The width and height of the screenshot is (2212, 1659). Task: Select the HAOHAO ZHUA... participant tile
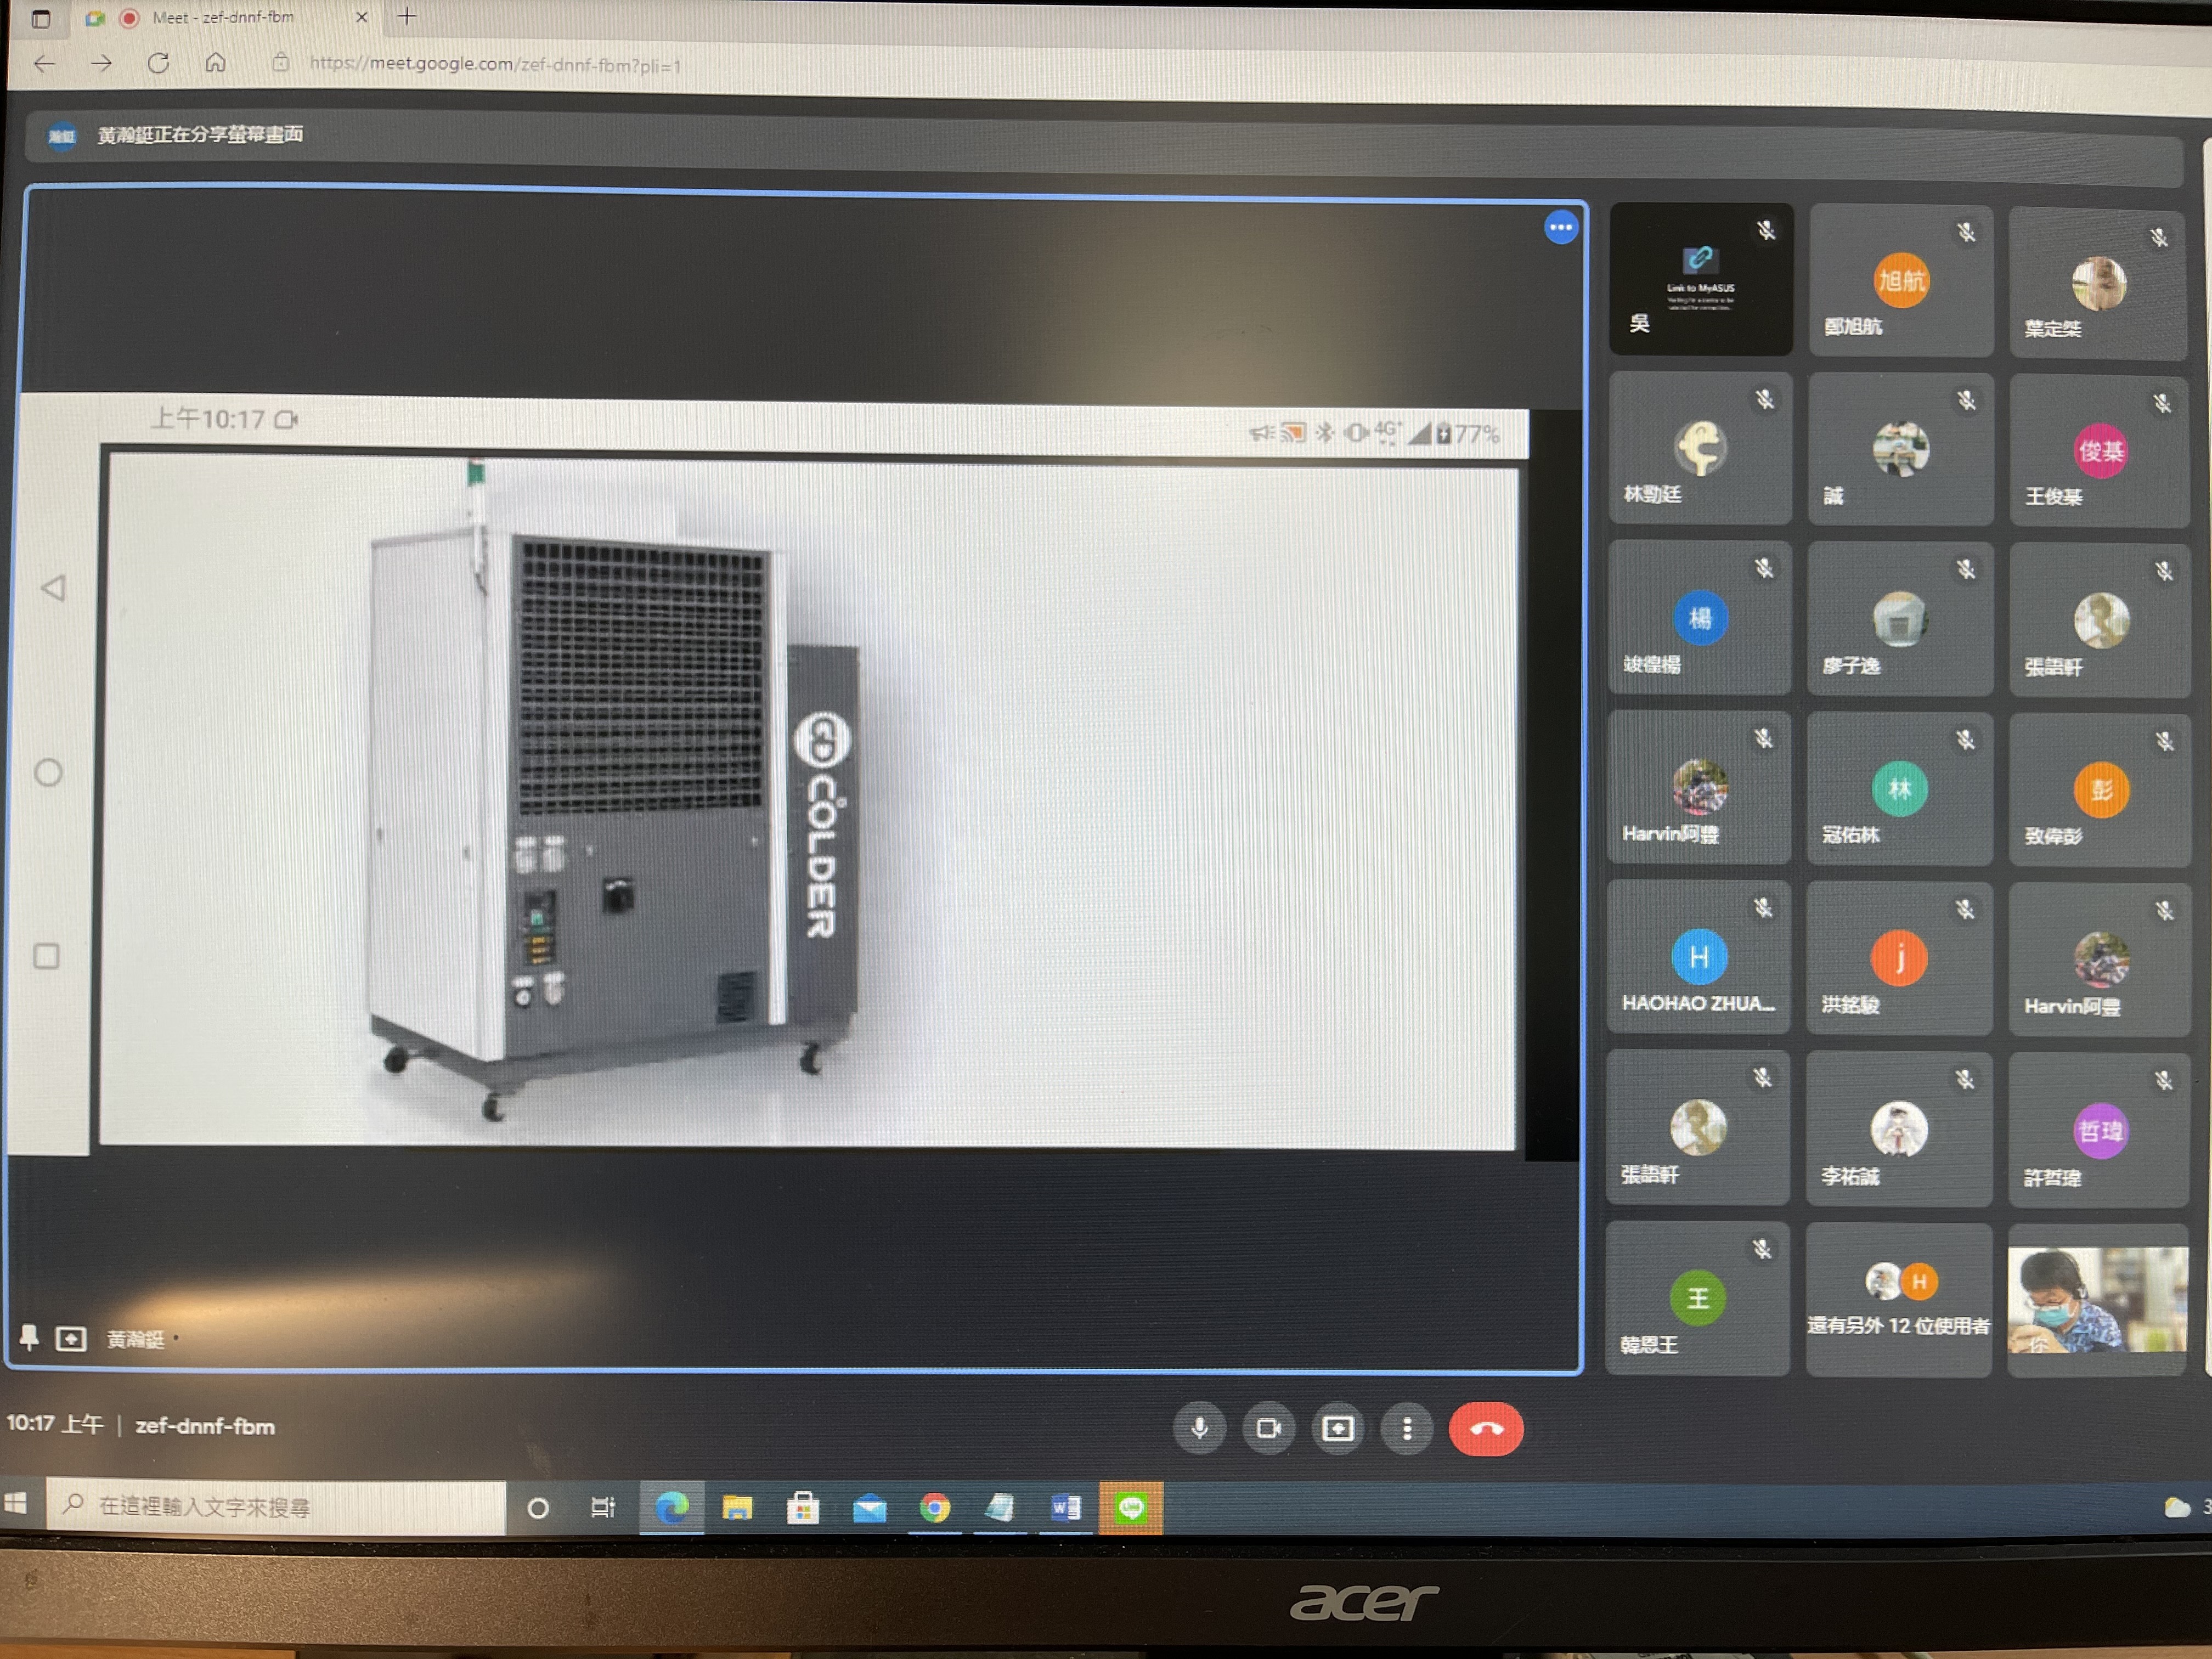(x=1698, y=957)
